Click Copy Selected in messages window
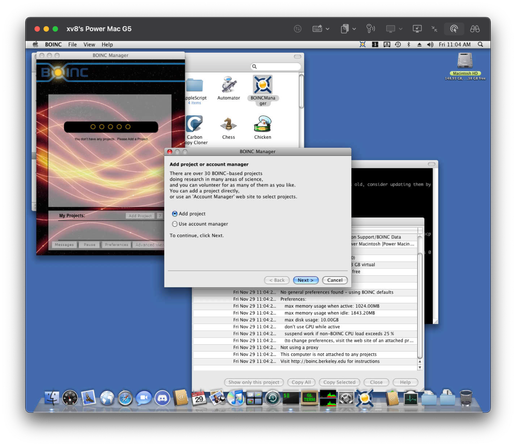 click(339, 382)
